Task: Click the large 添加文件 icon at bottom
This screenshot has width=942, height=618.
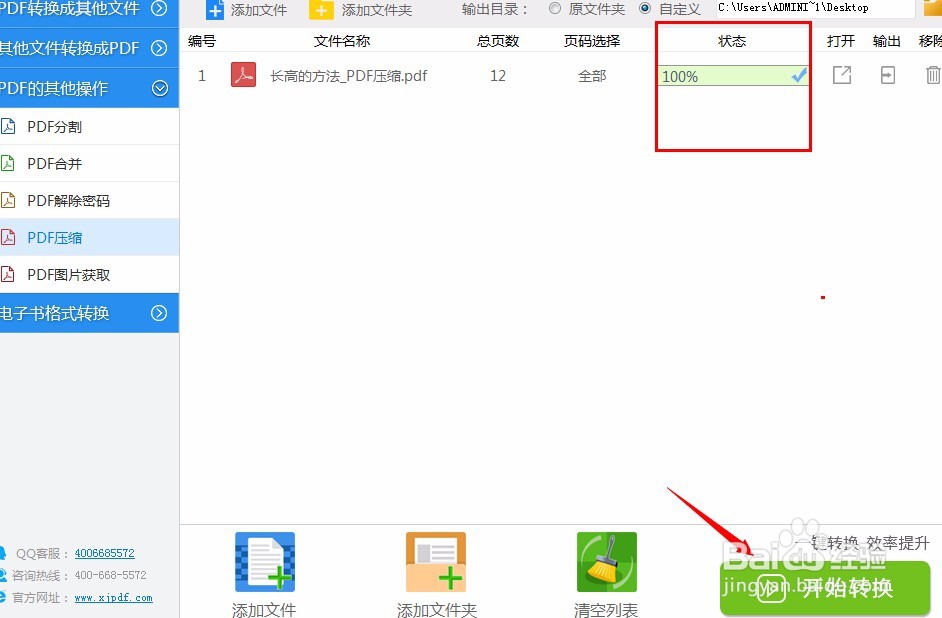Action: (263, 562)
